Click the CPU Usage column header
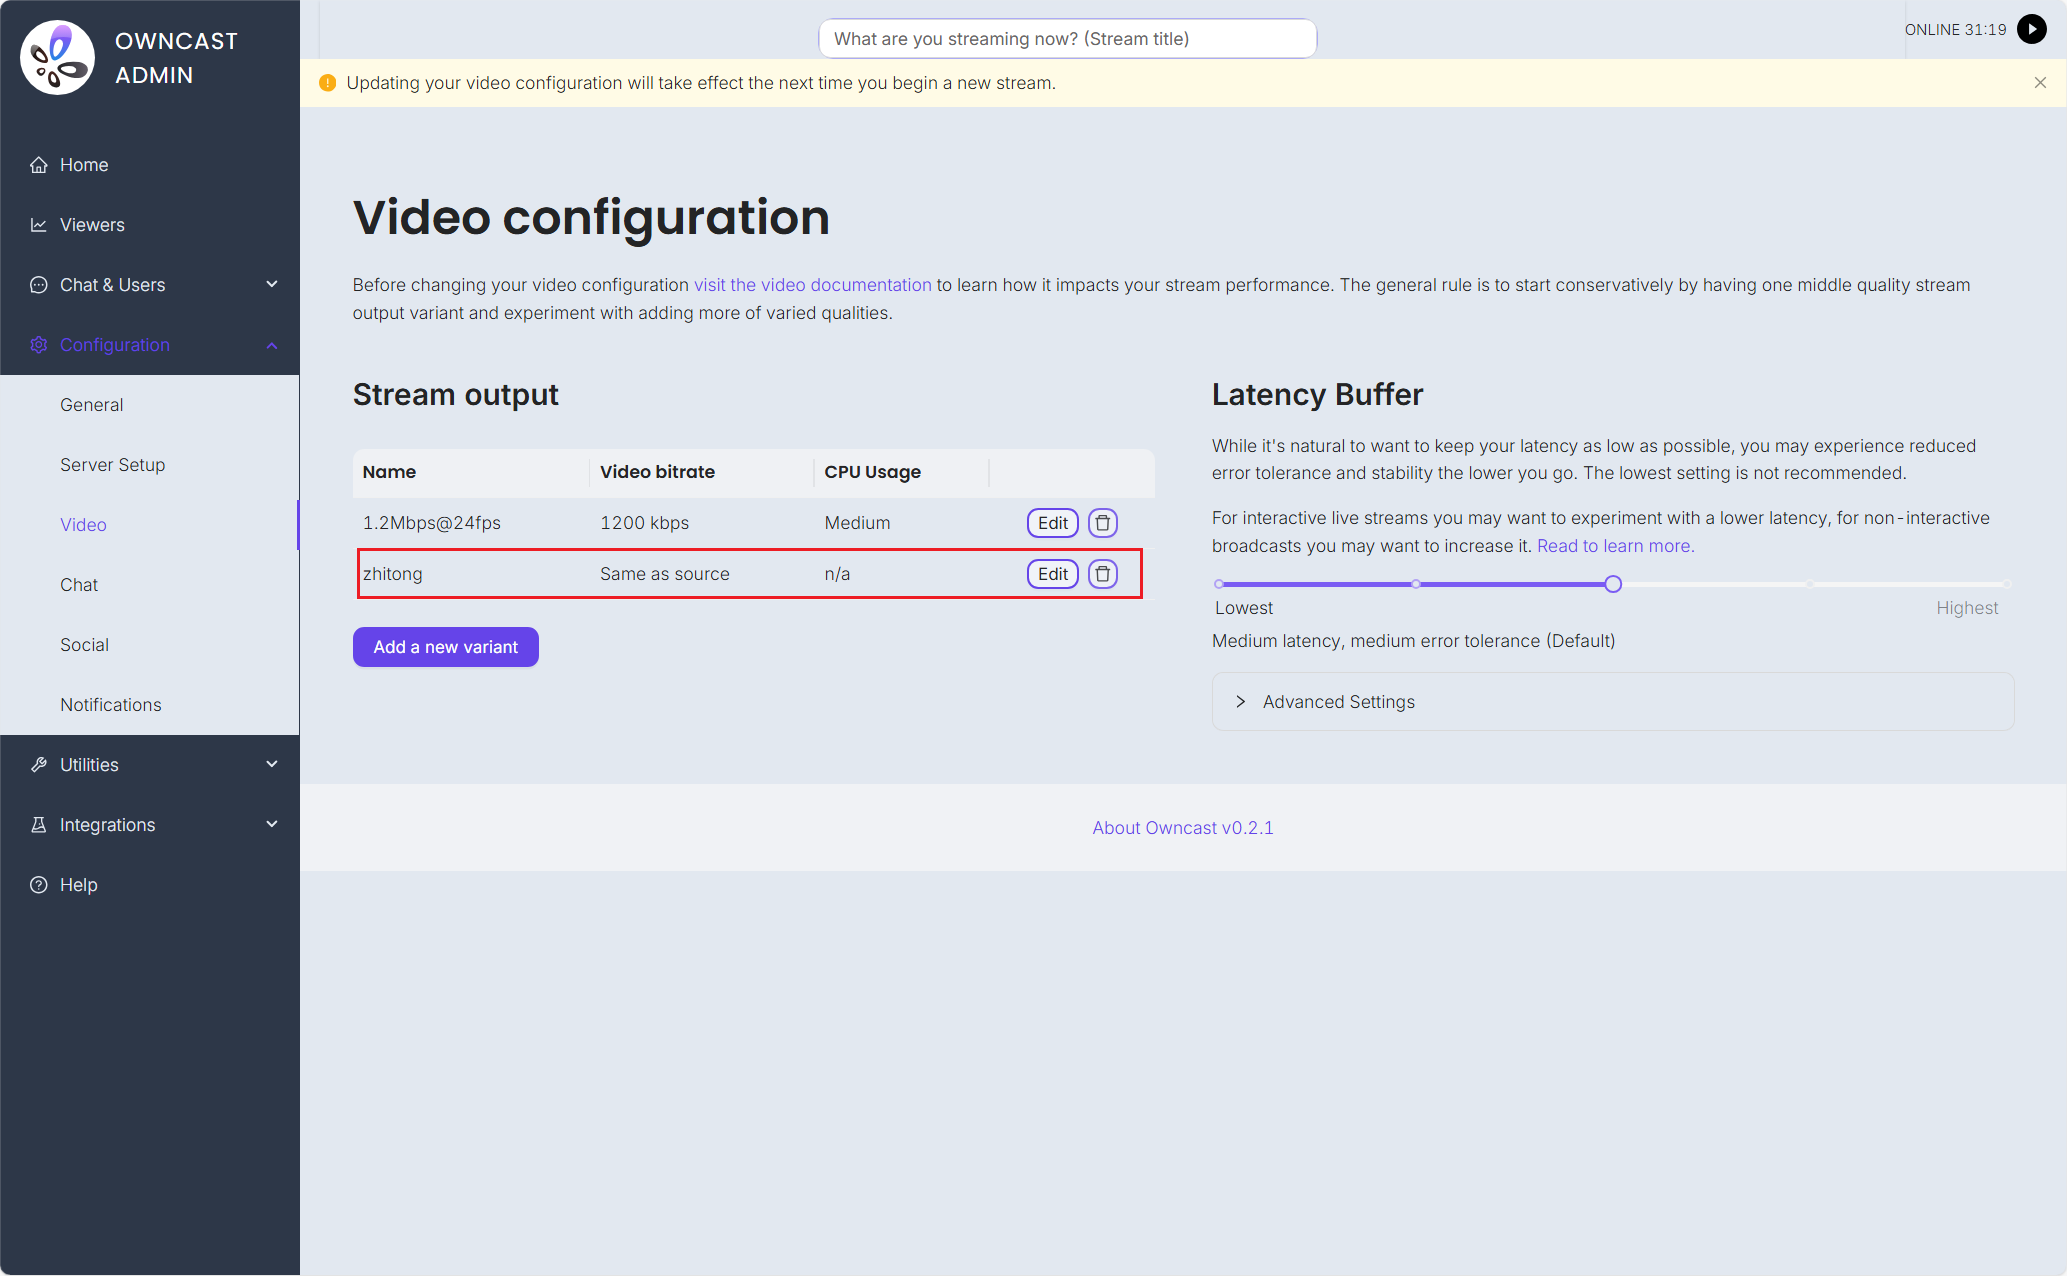 [901, 472]
